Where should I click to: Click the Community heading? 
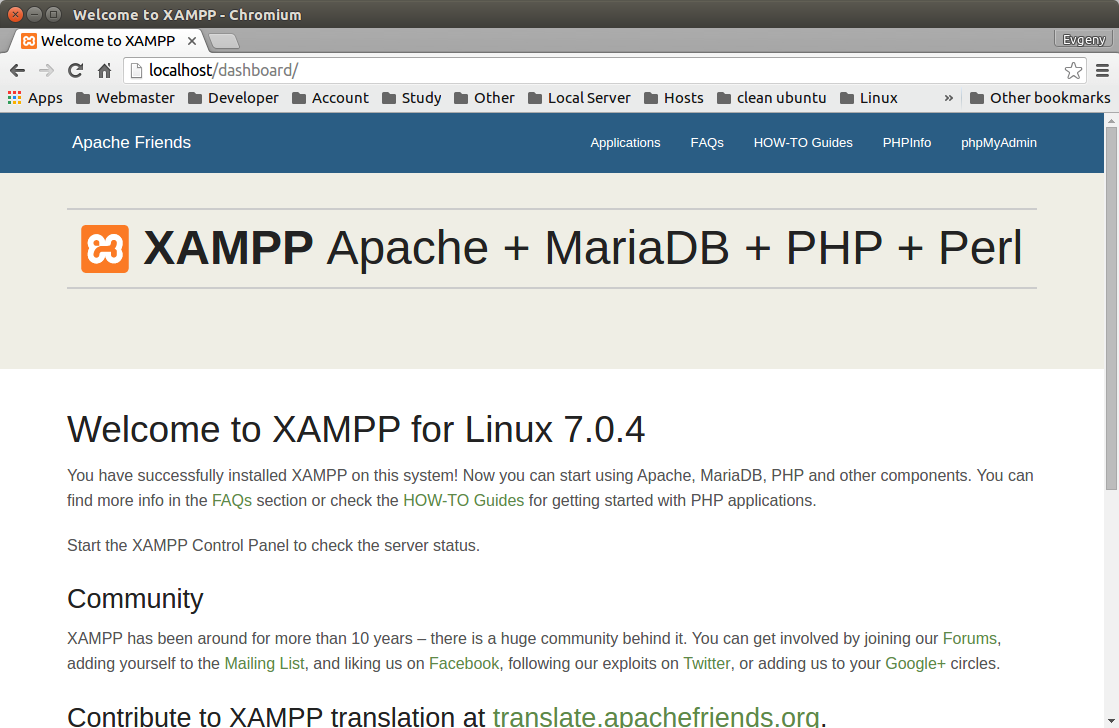point(135,599)
